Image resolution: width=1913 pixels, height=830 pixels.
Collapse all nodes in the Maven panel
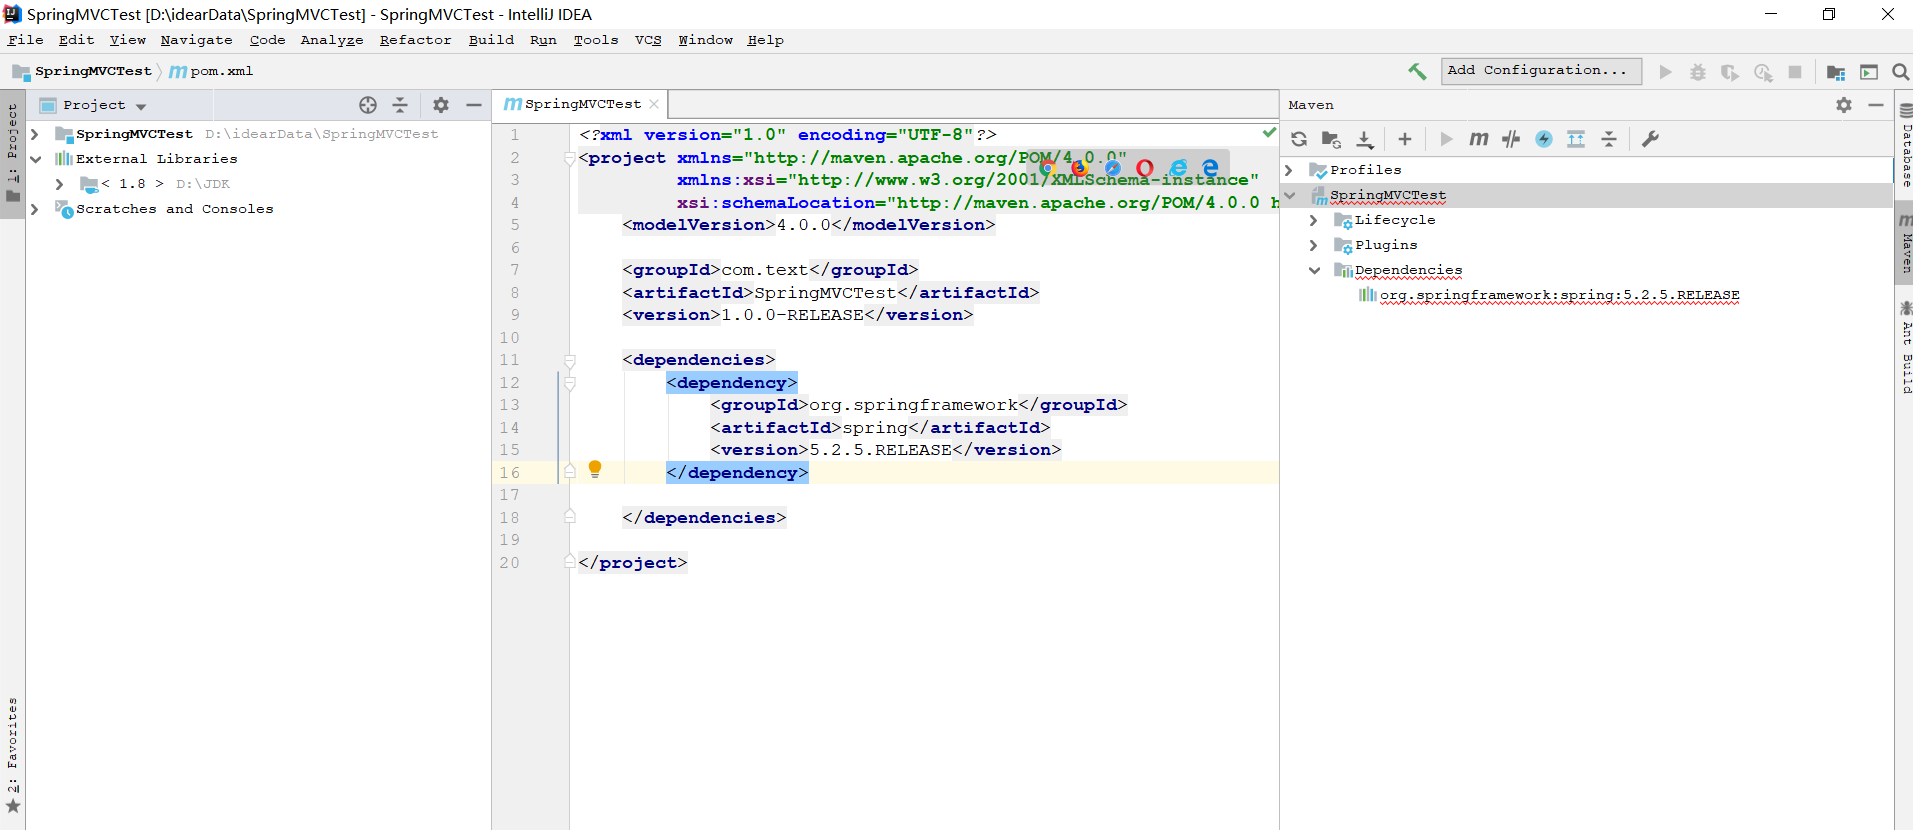coord(1609,139)
